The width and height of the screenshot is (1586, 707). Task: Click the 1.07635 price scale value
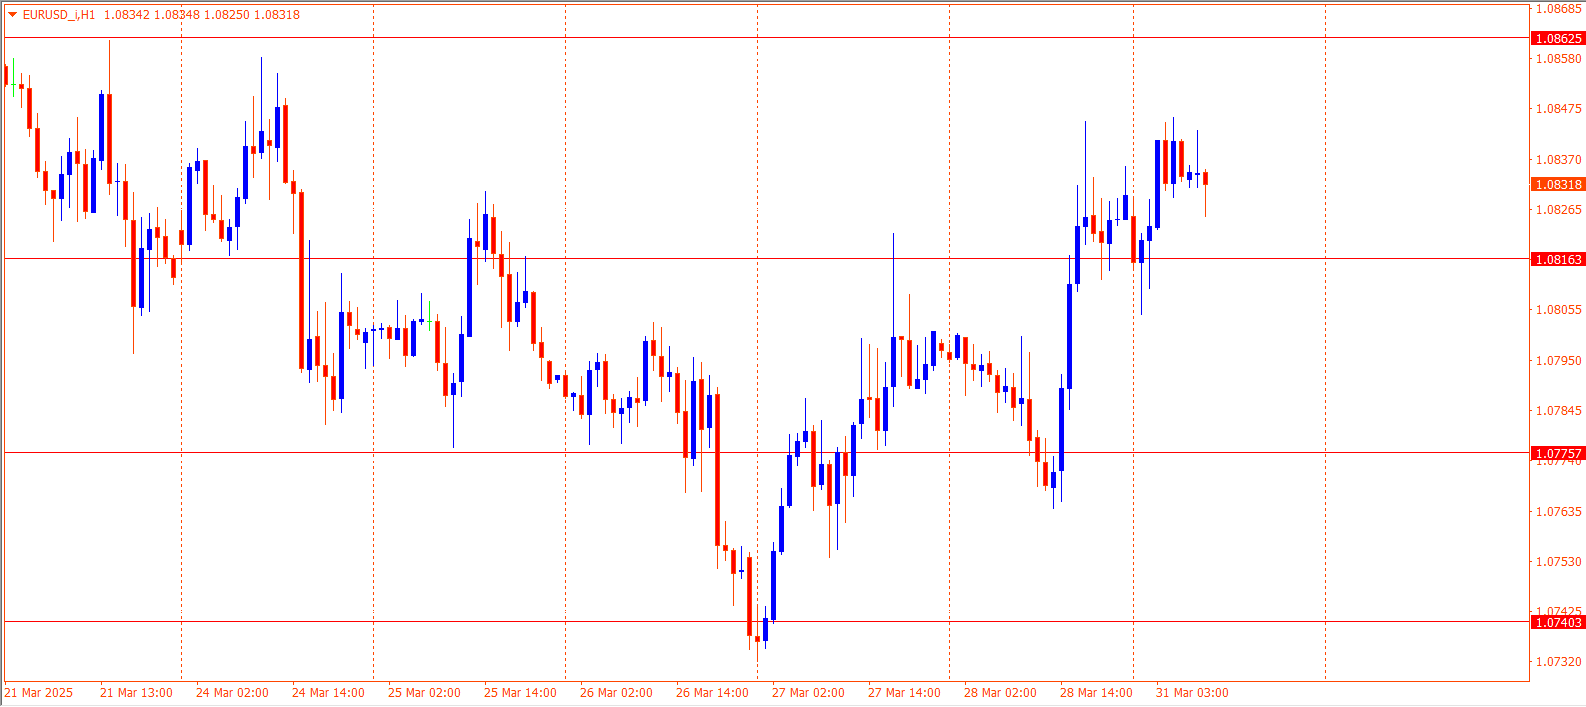coord(1559,512)
